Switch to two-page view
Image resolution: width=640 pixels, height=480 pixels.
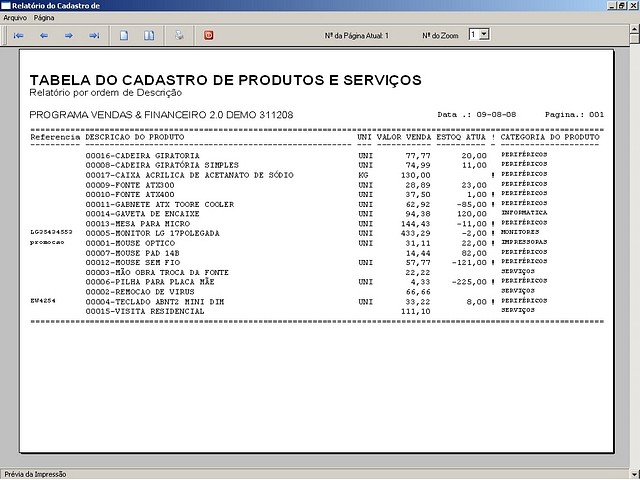(x=149, y=35)
